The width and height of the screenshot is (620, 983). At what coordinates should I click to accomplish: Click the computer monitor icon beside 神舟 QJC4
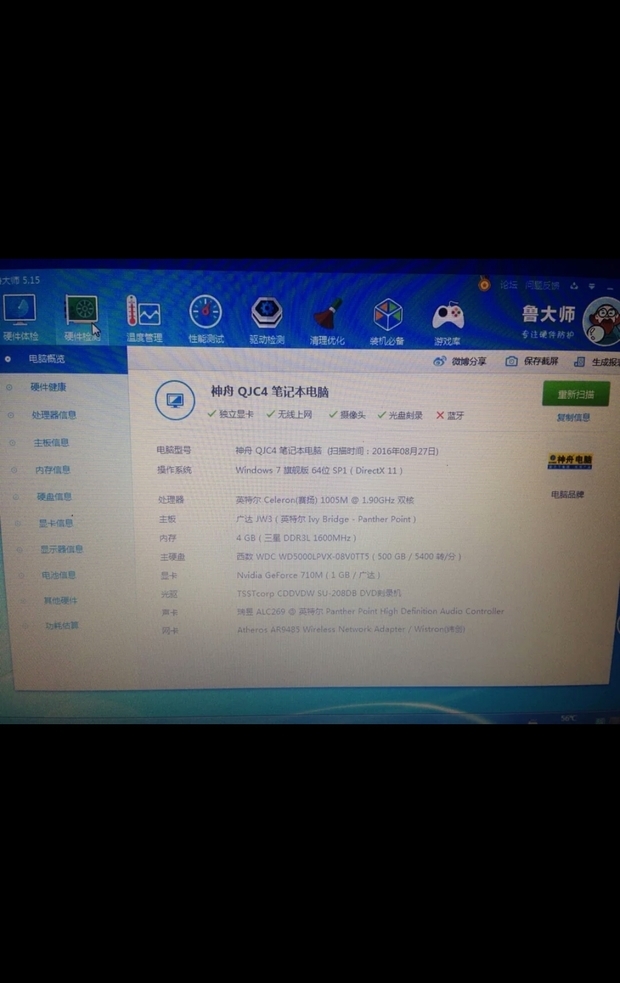pos(175,400)
